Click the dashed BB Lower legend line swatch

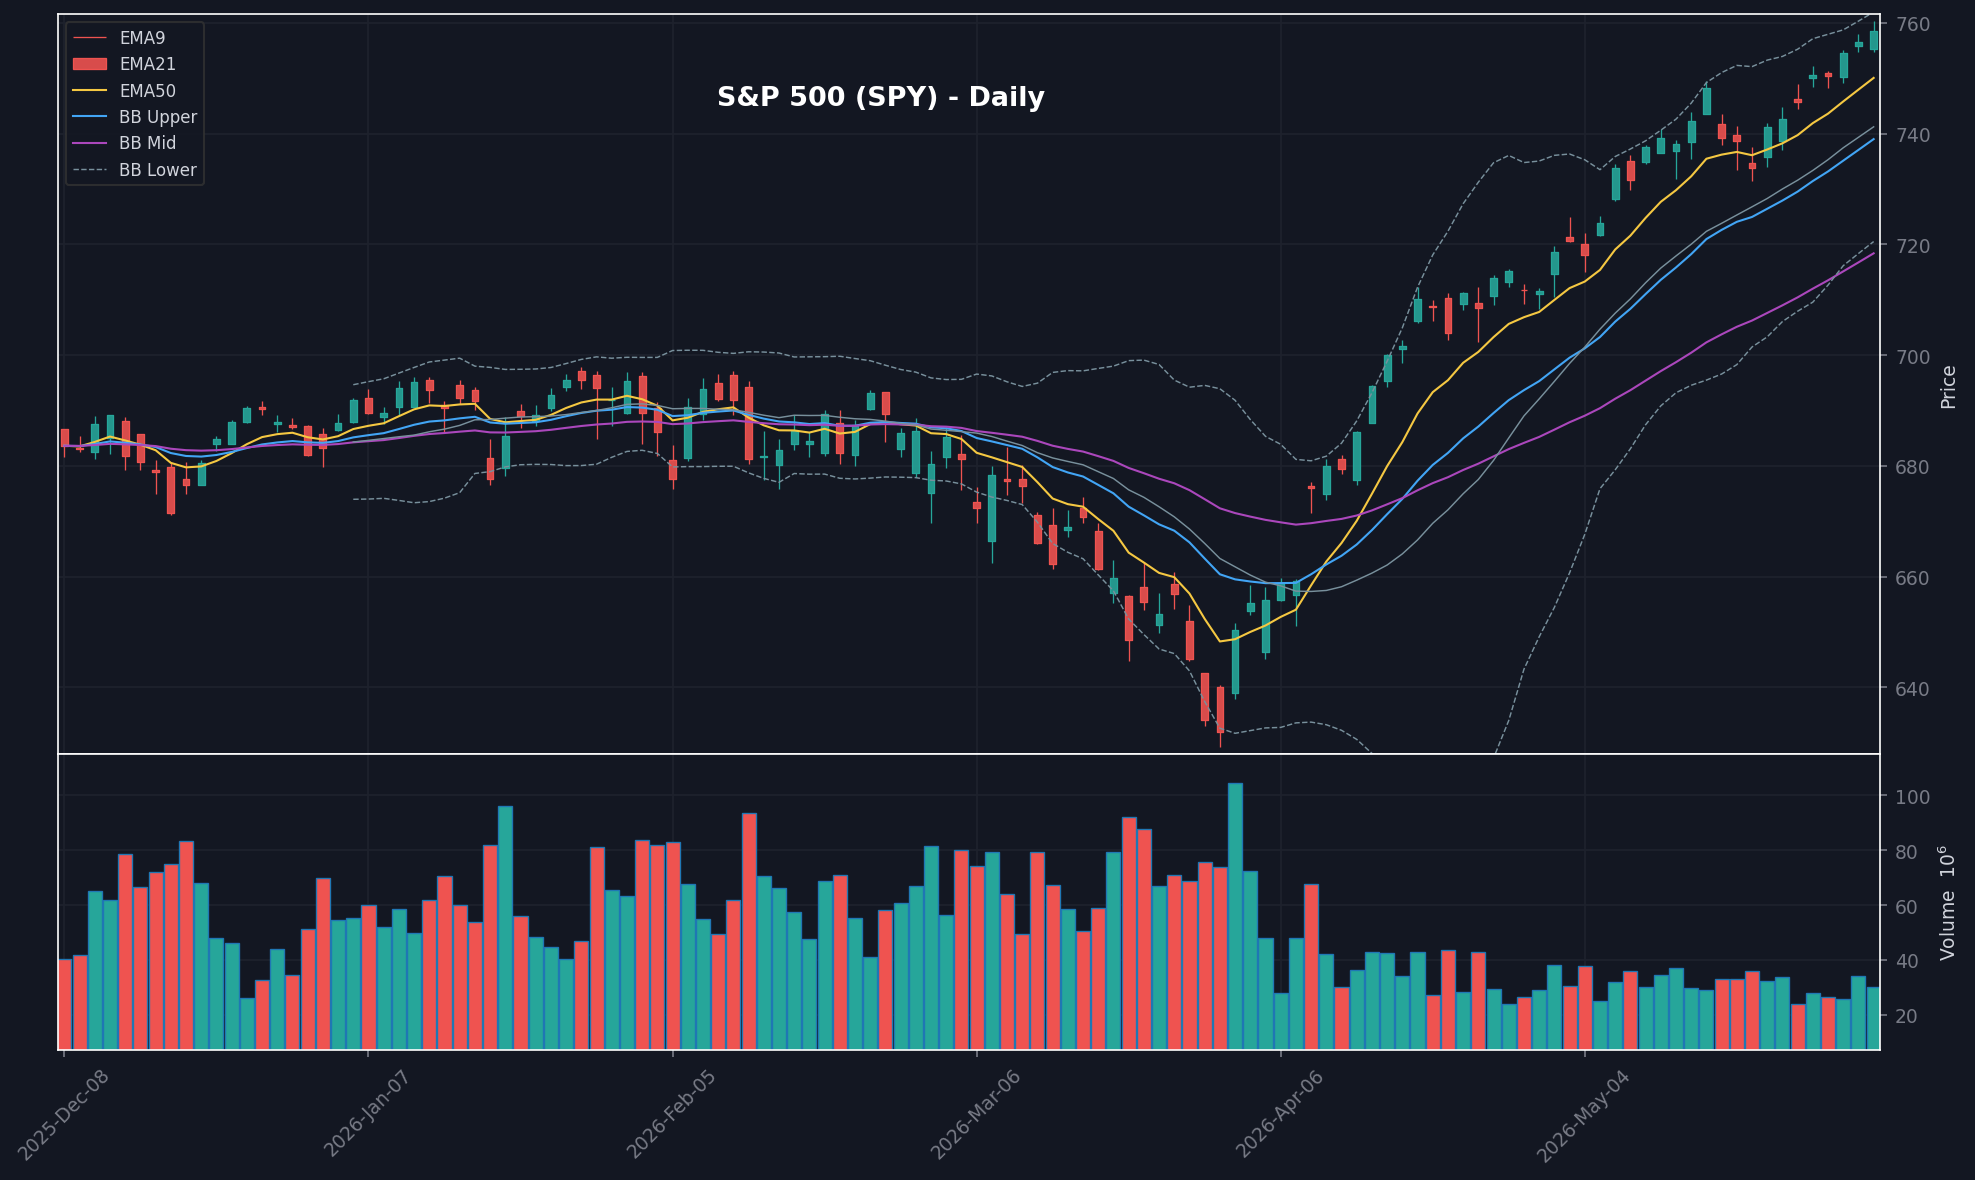pyautogui.click(x=90, y=170)
